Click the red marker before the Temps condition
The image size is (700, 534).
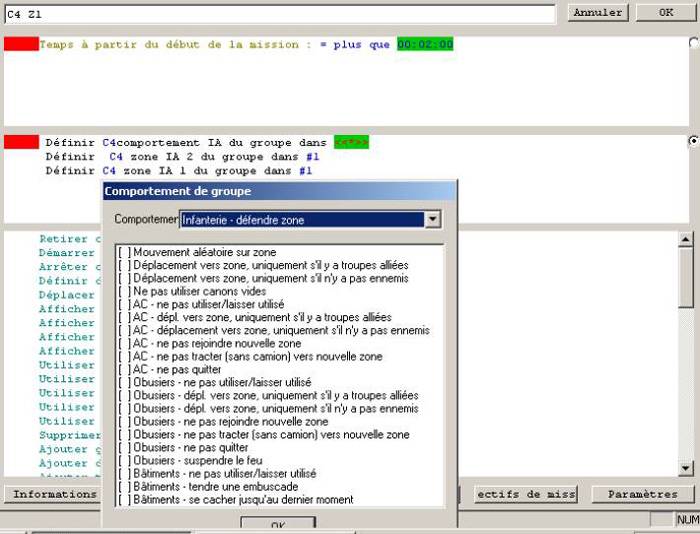click(21, 45)
